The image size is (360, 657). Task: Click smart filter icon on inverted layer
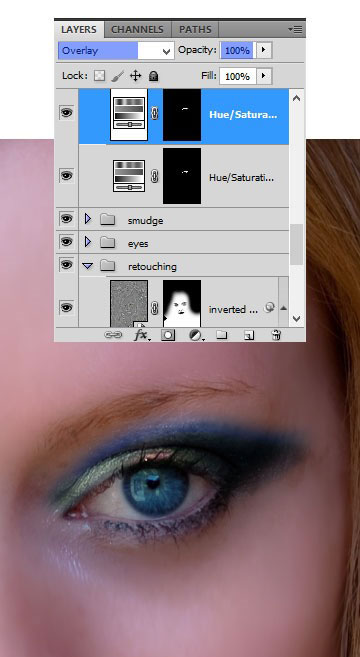coord(268,308)
